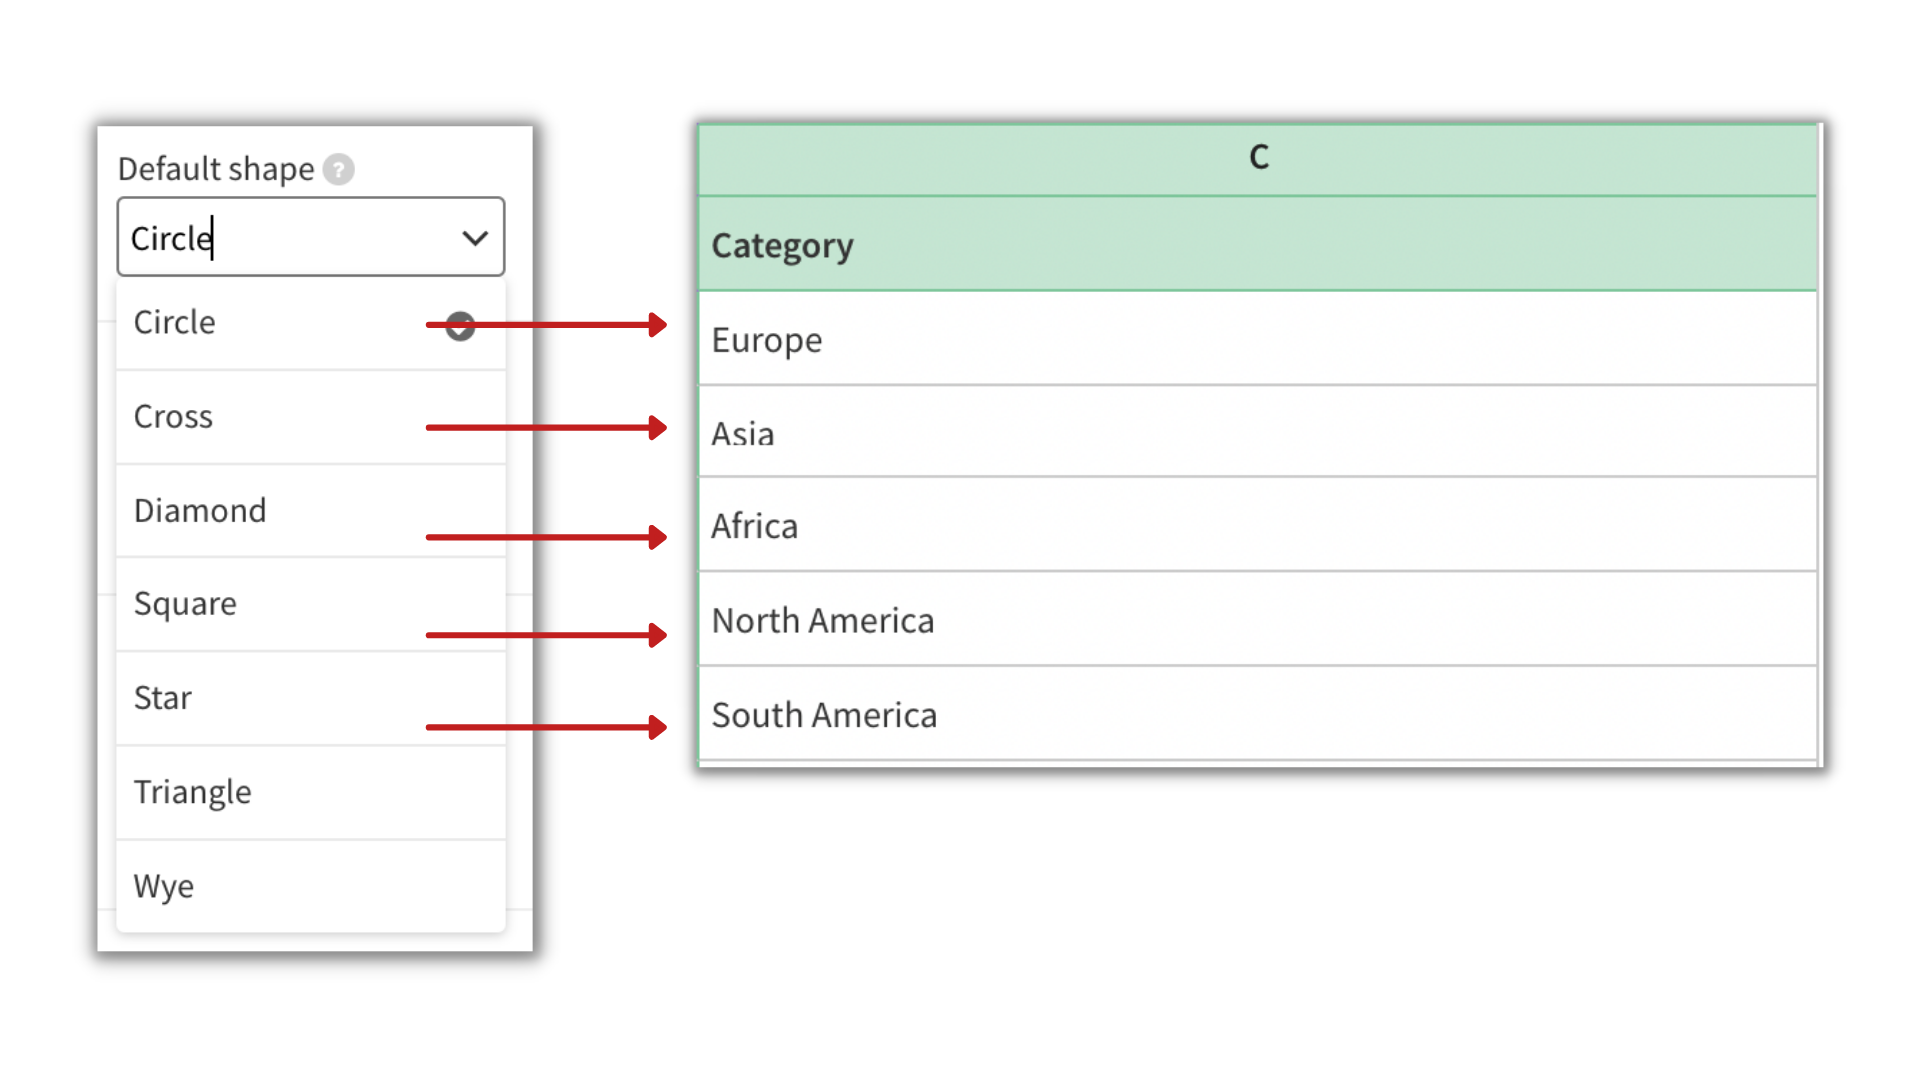Click inside the Default shape Circle input

coord(311,237)
